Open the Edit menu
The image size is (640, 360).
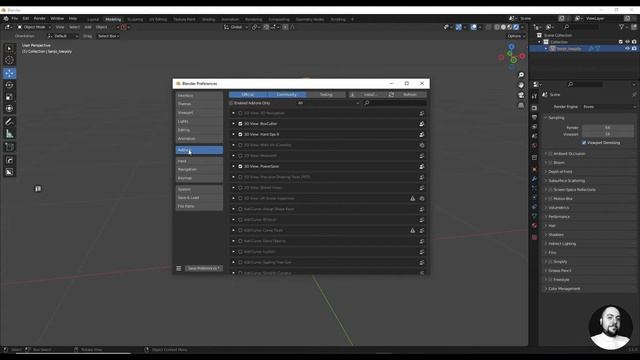click(26, 18)
